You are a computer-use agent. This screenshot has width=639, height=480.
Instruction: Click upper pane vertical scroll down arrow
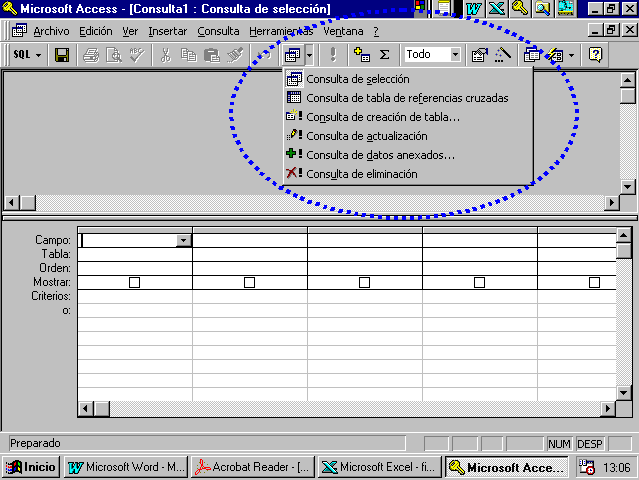[627, 187]
